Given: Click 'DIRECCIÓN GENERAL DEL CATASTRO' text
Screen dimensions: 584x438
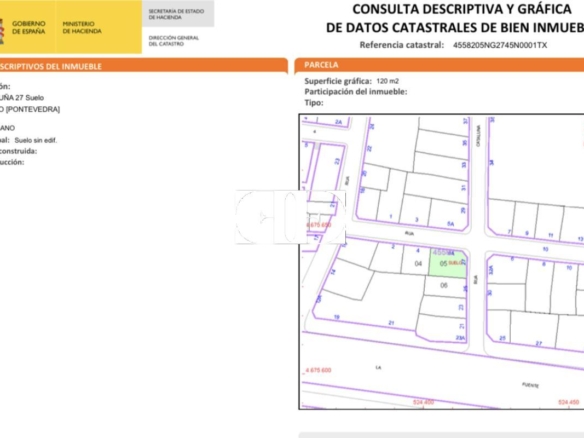Looking at the screenshot, I should 174,41.
